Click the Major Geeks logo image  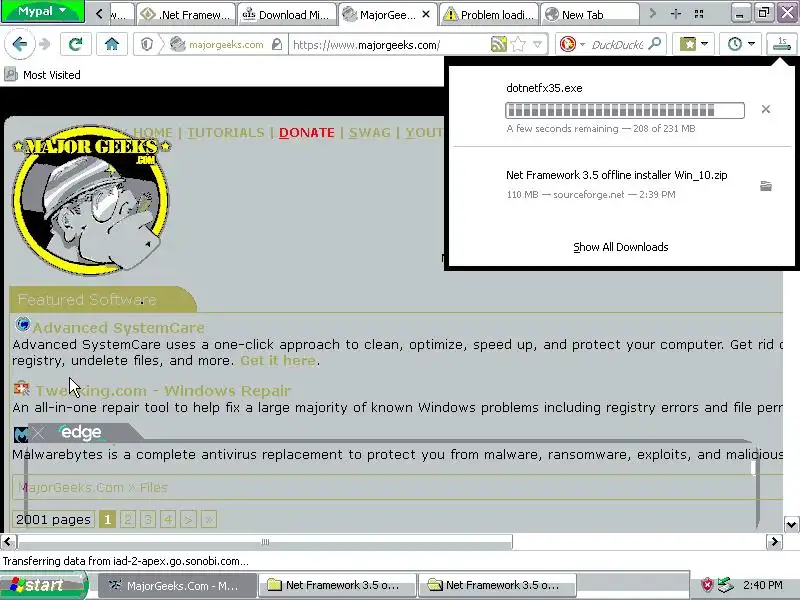tap(91, 200)
